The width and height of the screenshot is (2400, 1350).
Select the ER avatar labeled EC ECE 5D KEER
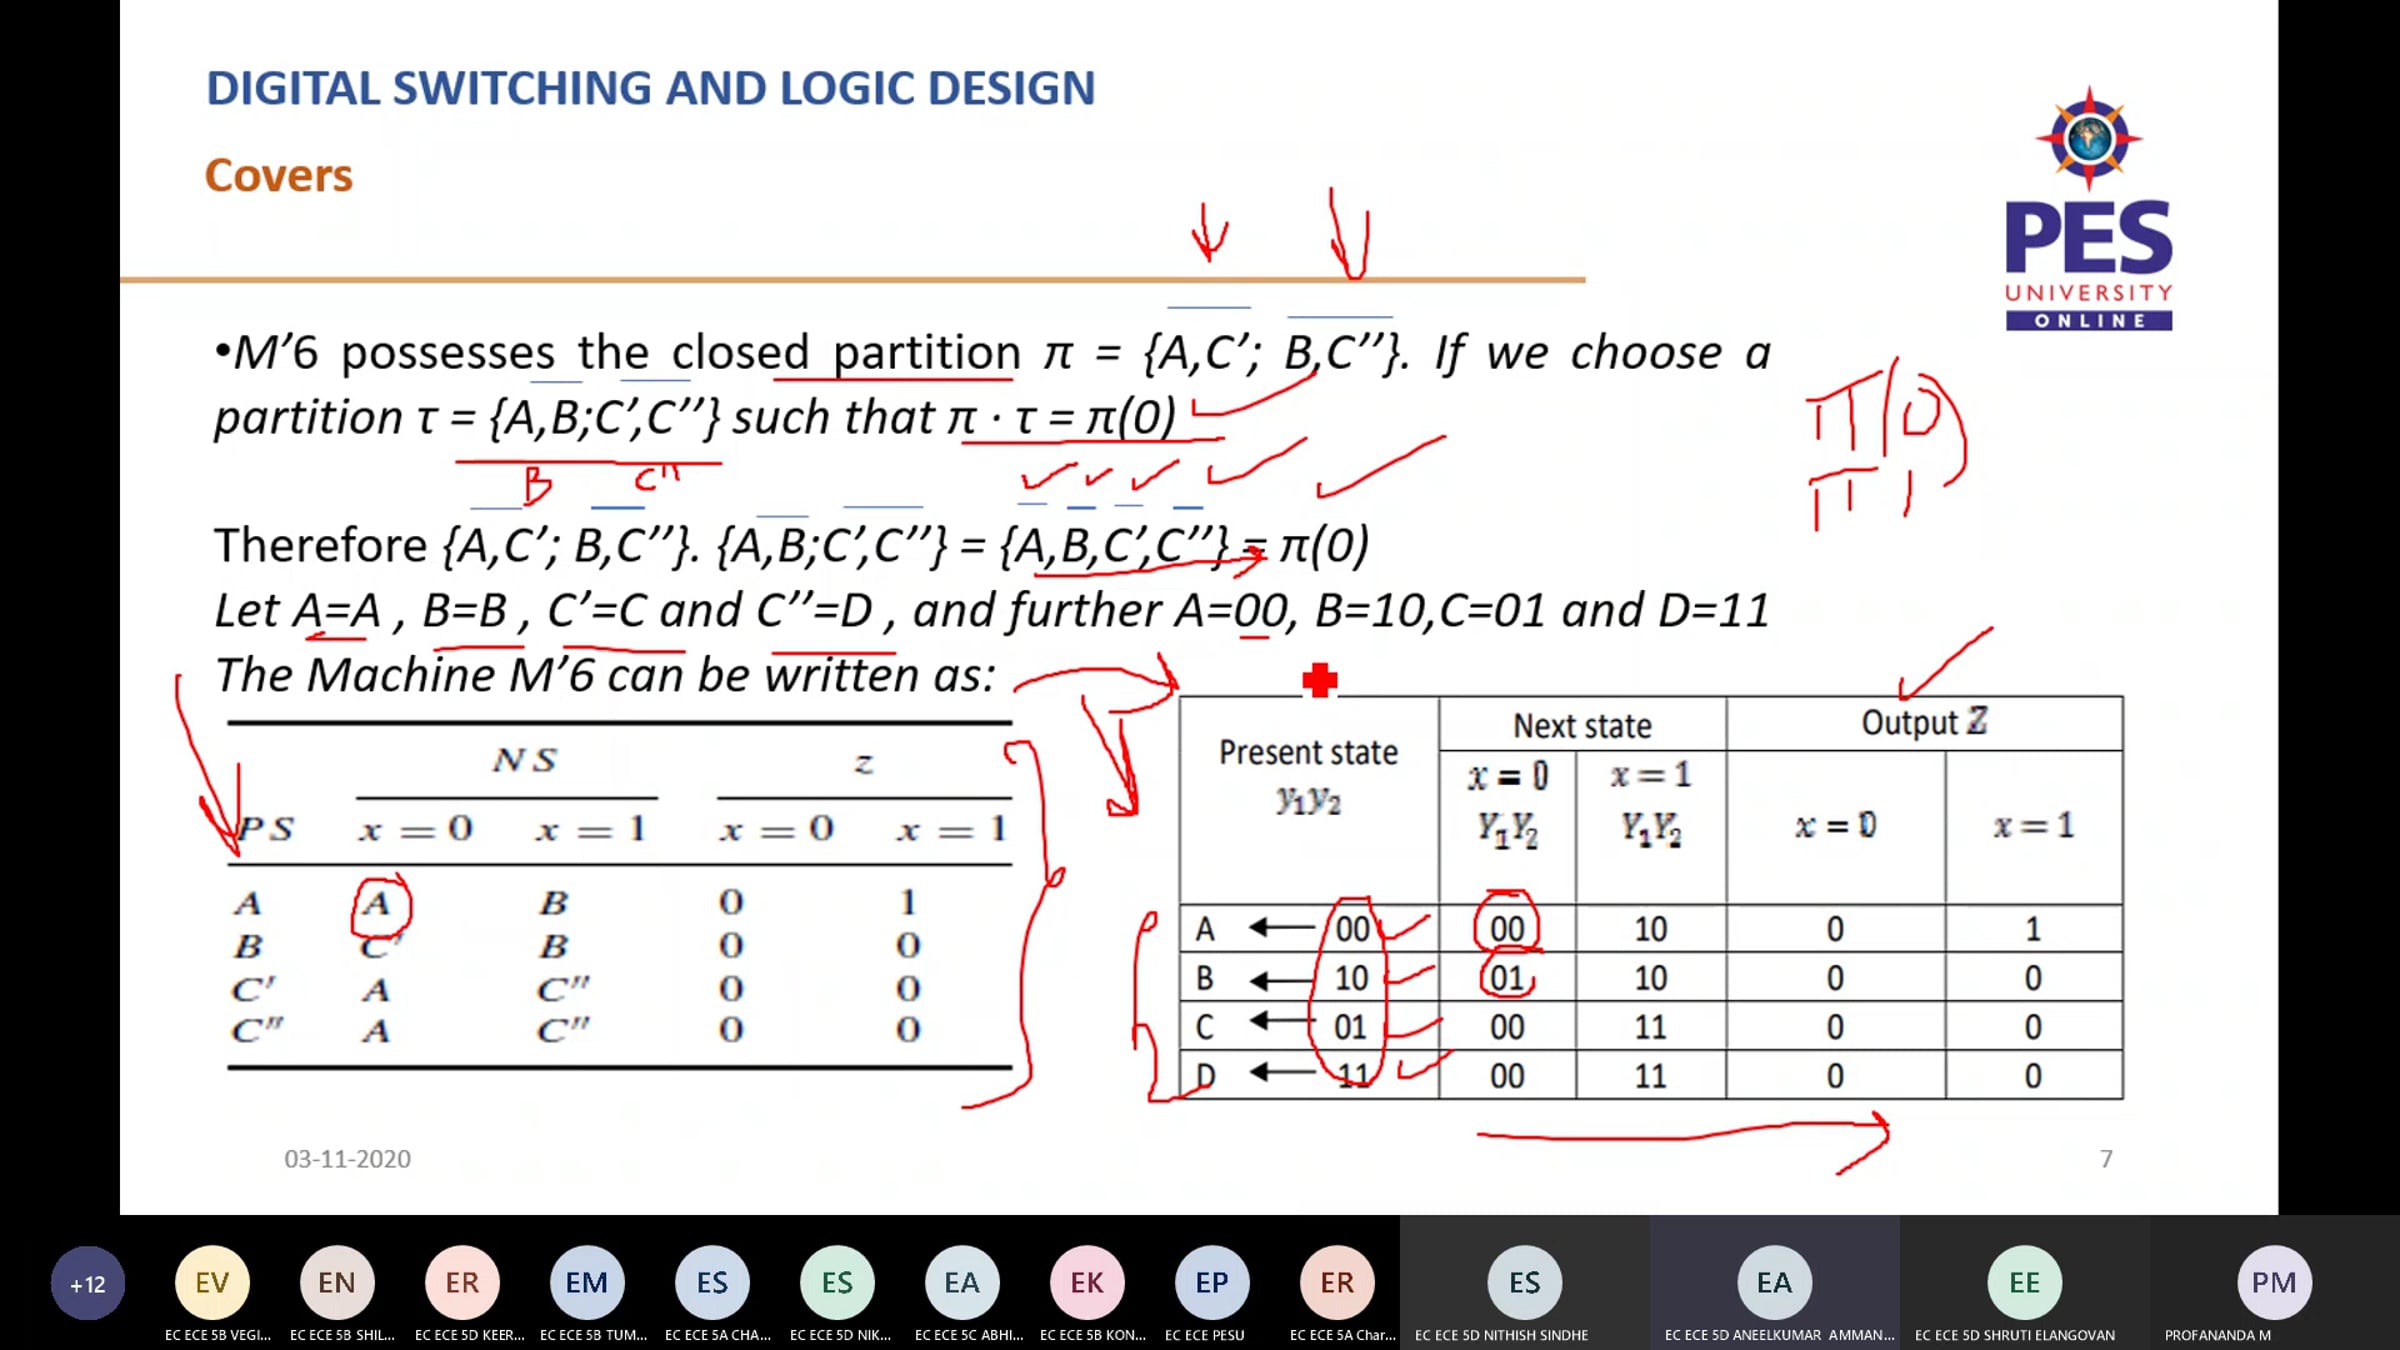(462, 1283)
